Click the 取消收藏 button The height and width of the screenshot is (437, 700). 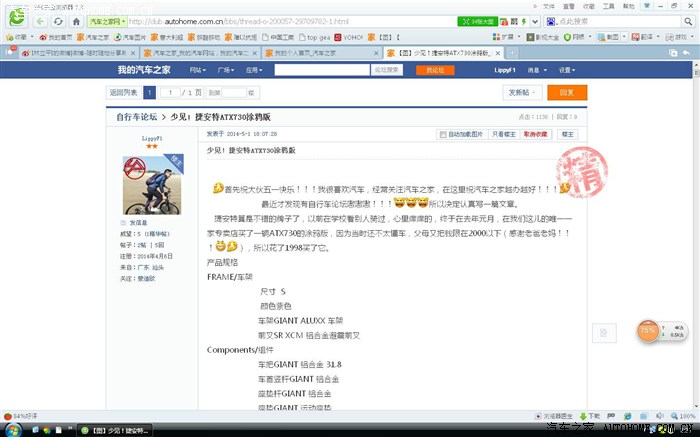click(535, 133)
